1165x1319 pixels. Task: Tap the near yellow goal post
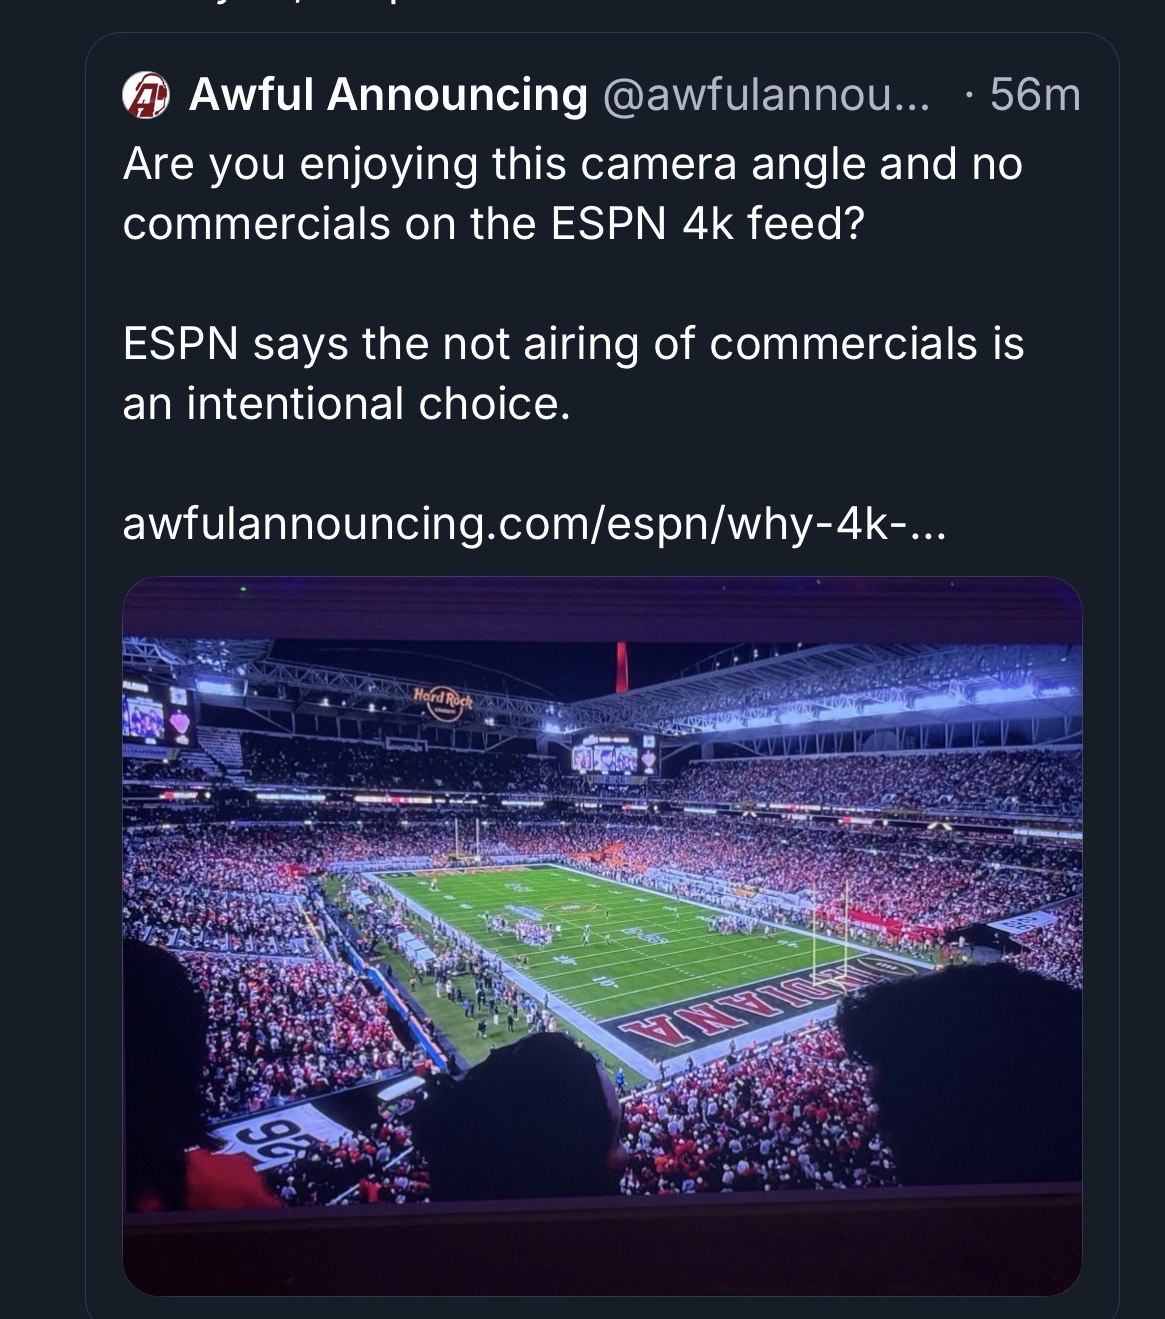(x=828, y=930)
